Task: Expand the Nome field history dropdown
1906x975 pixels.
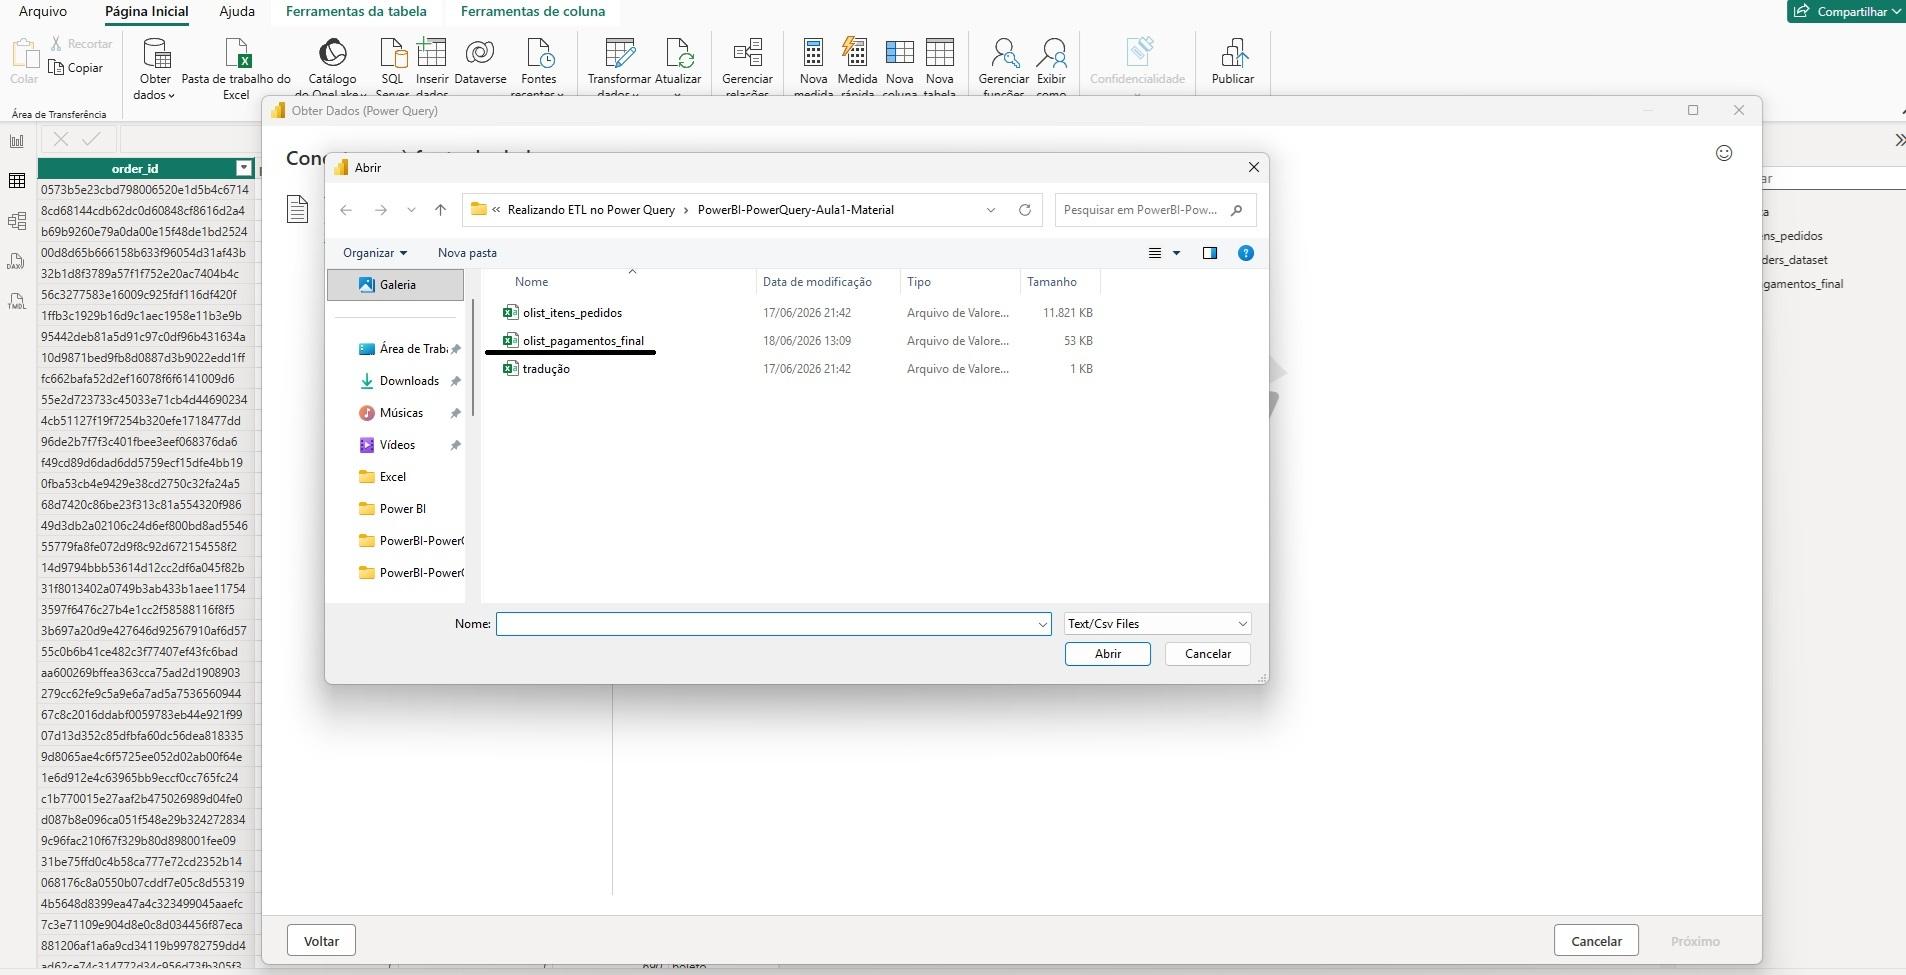Action: coord(1043,624)
